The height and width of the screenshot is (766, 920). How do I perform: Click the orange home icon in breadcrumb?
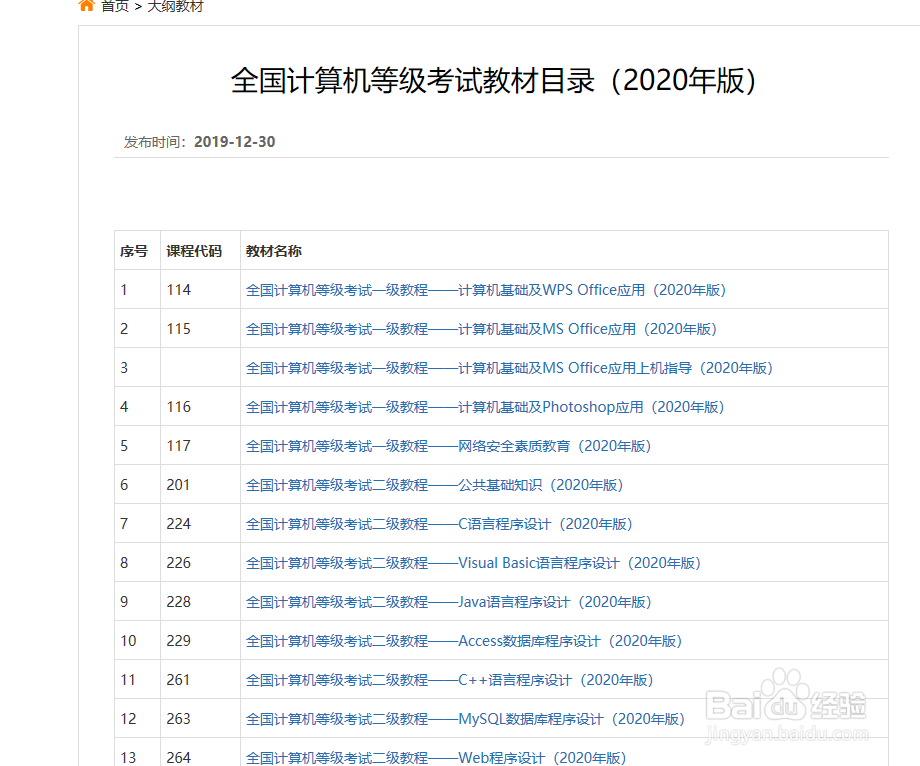86,5
